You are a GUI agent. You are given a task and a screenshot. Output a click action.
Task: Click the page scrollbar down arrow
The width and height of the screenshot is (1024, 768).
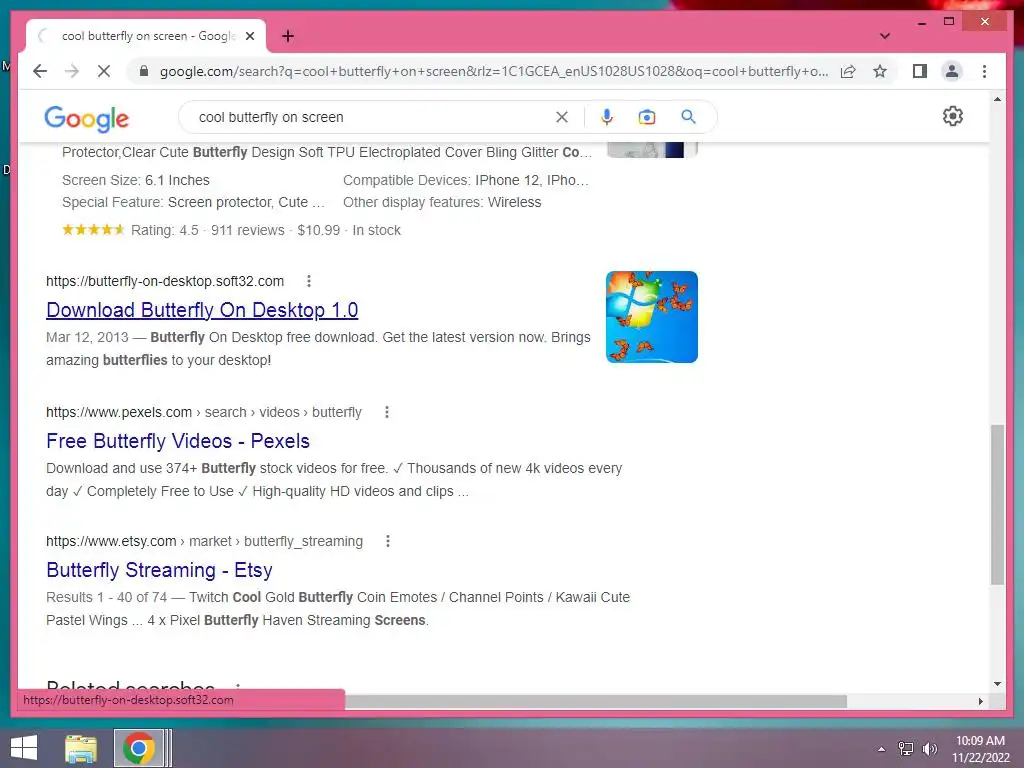997,684
